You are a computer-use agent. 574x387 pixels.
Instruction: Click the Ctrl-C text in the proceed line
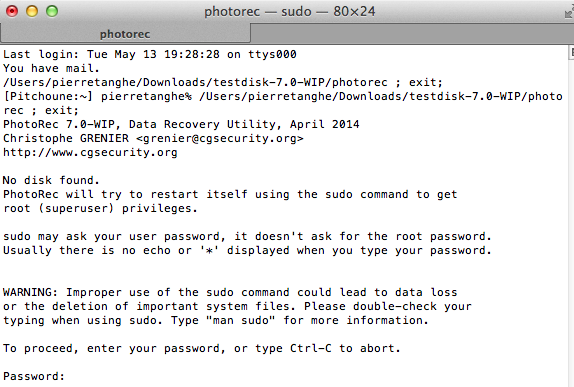311,348
